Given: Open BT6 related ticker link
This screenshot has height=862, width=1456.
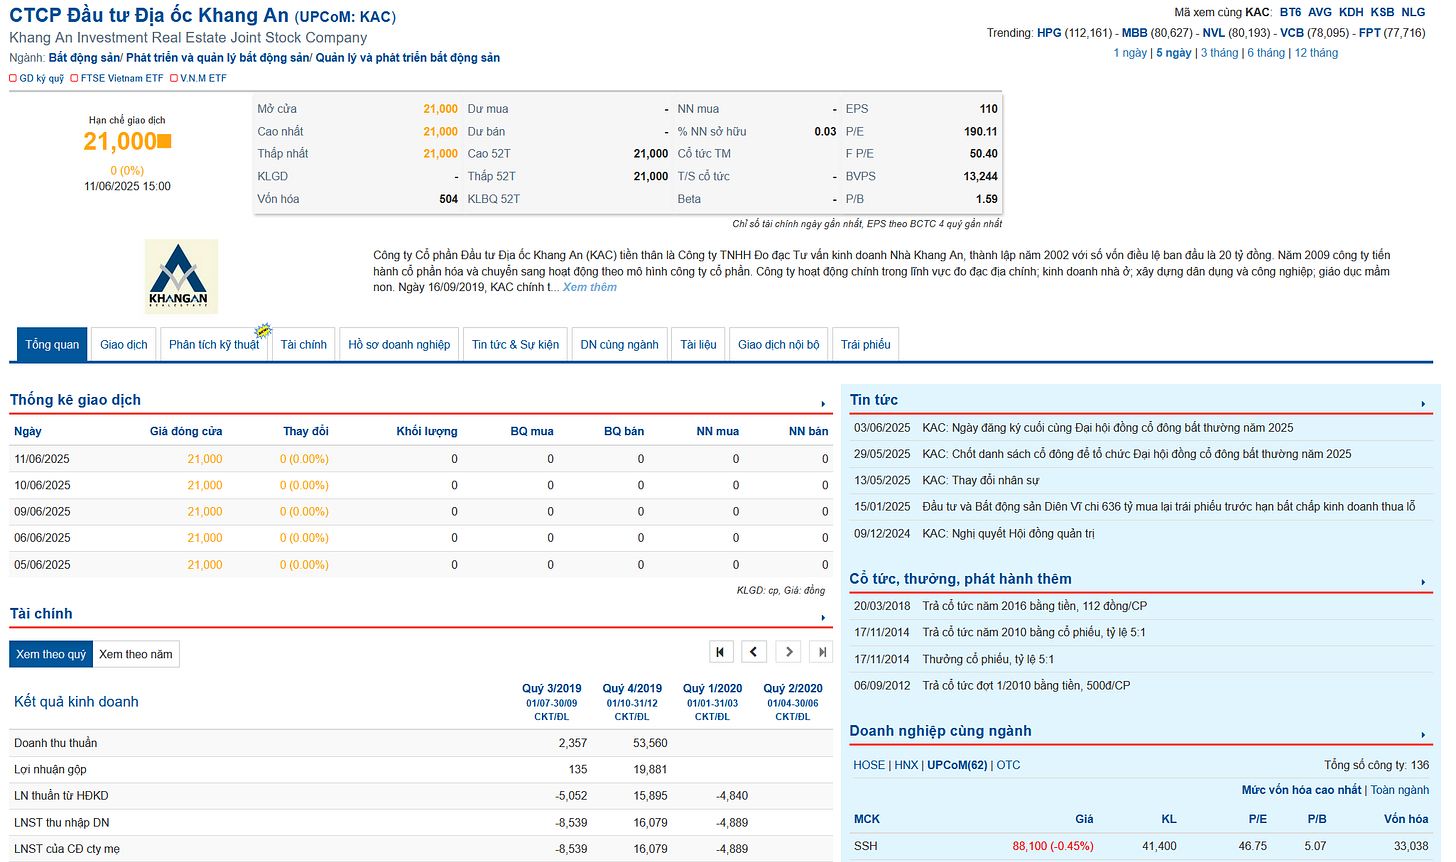Looking at the screenshot, I should pos(1291,12).
